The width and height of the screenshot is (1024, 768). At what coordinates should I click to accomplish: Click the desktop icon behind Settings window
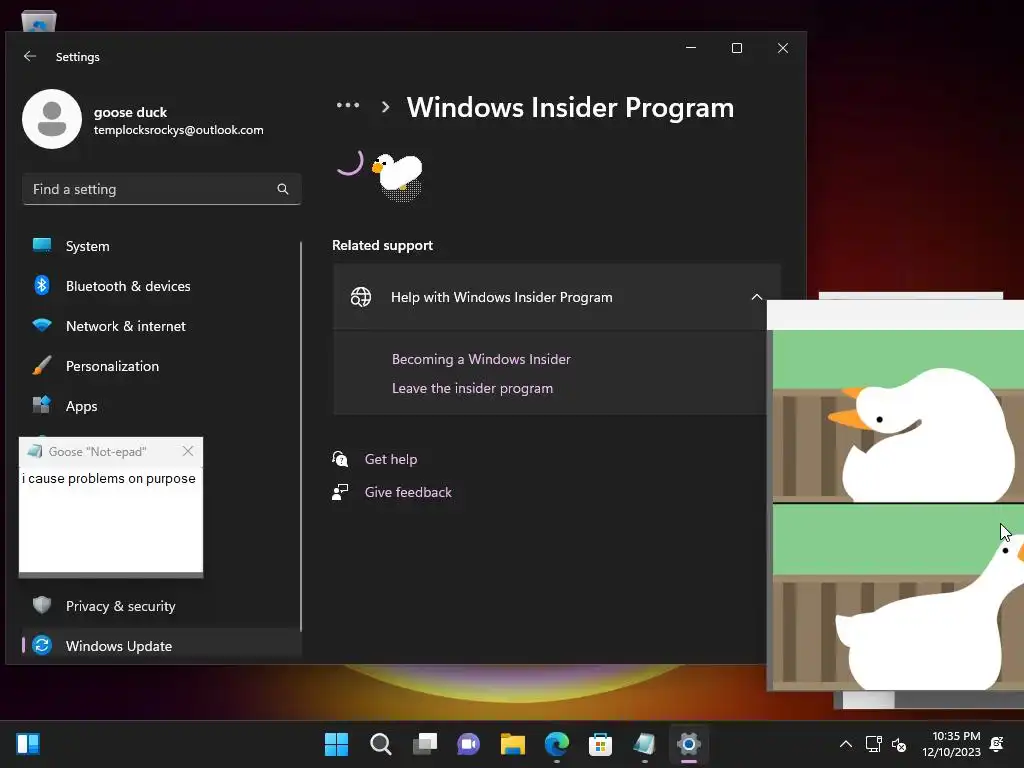(39, 21)
